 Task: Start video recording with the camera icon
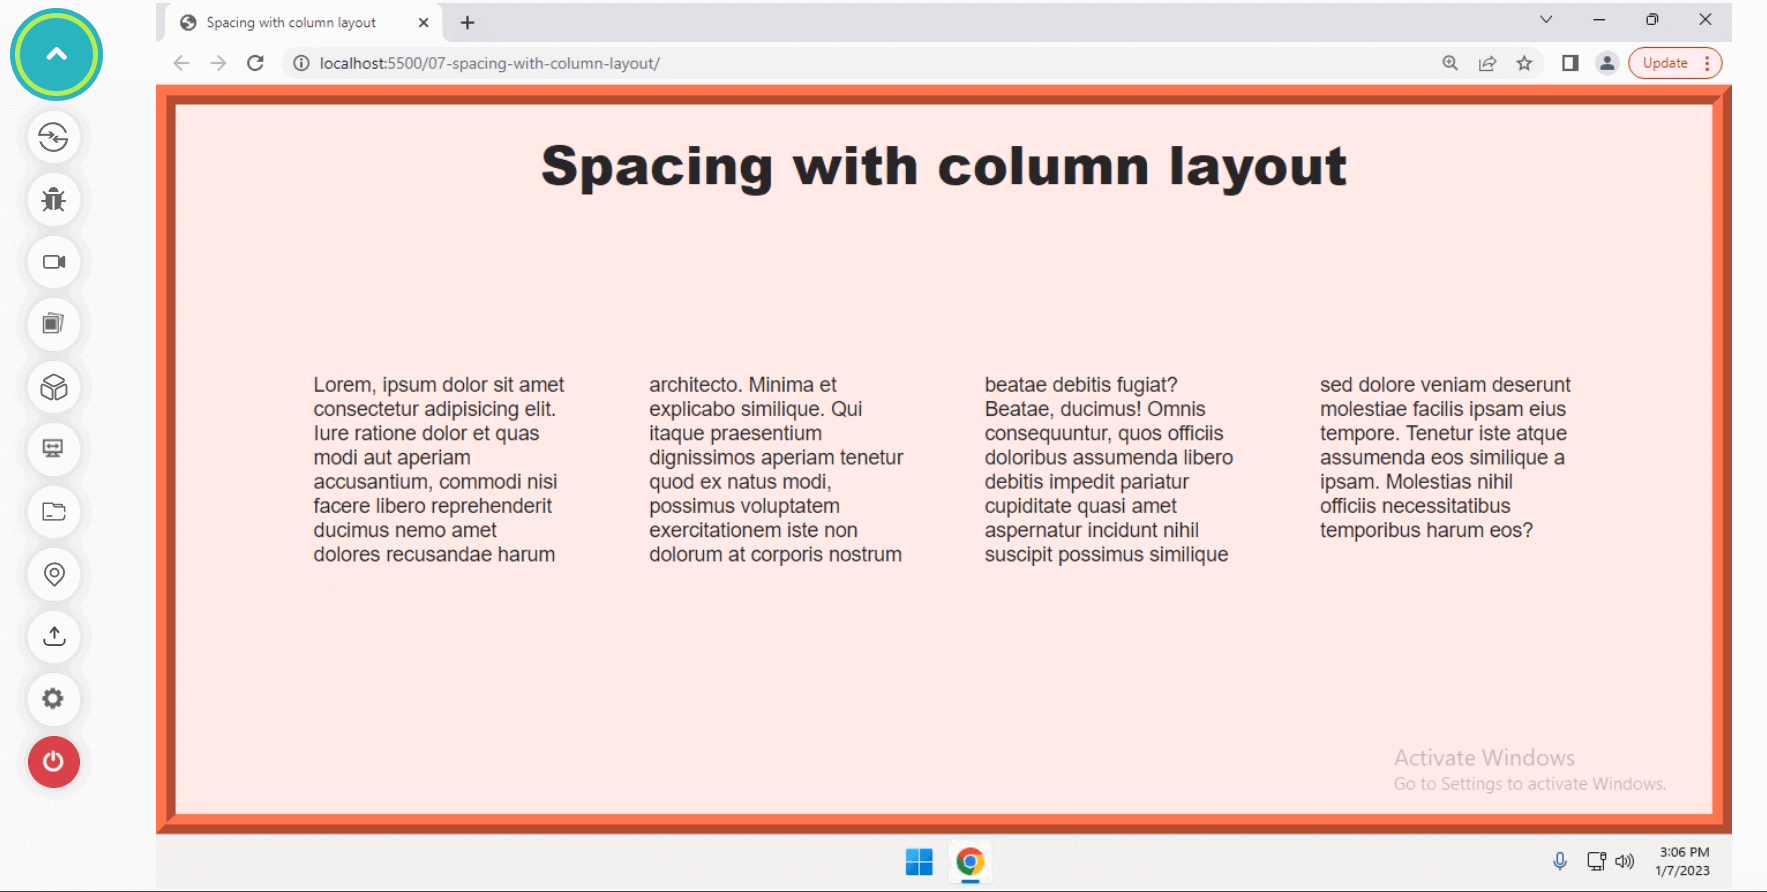coord(54,262)
